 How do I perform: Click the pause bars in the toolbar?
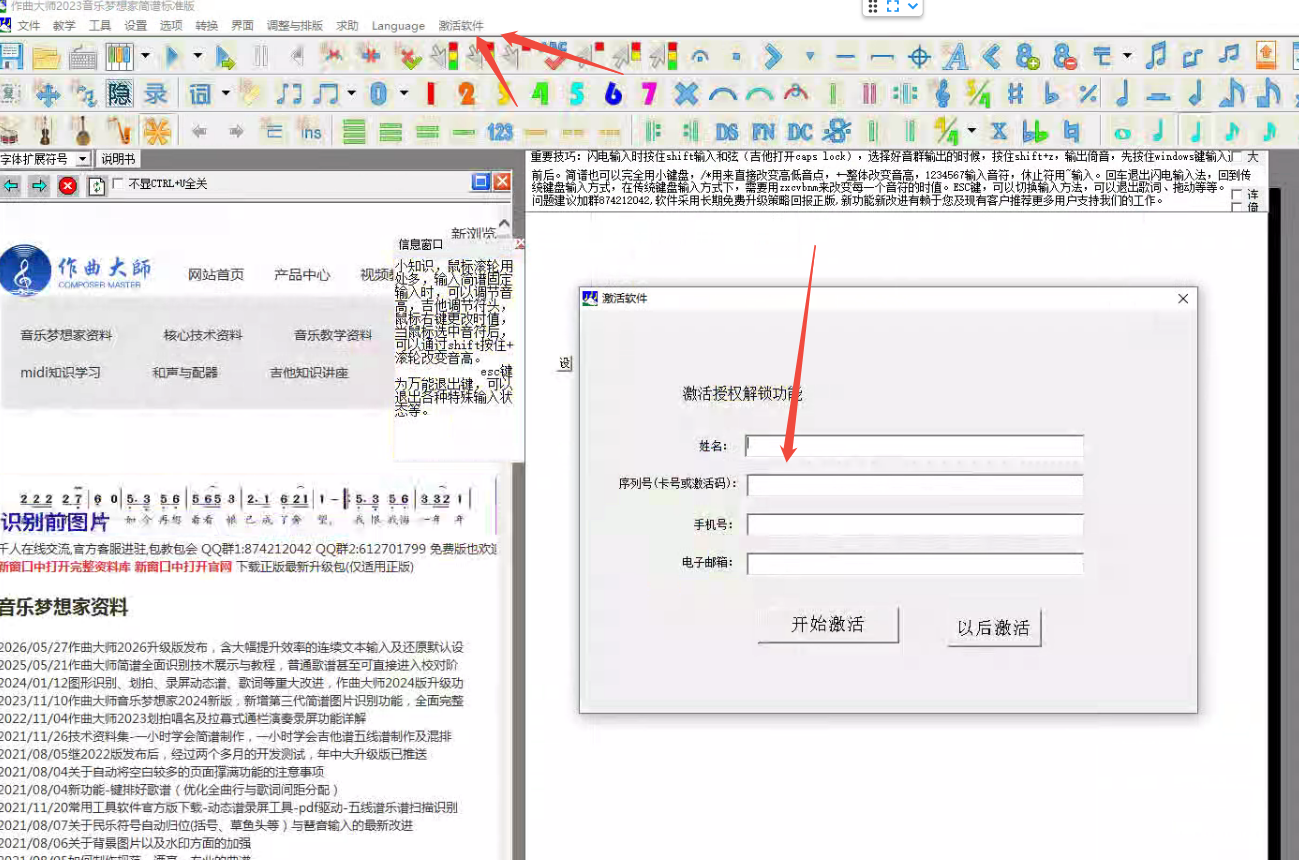tap(261, 56)
